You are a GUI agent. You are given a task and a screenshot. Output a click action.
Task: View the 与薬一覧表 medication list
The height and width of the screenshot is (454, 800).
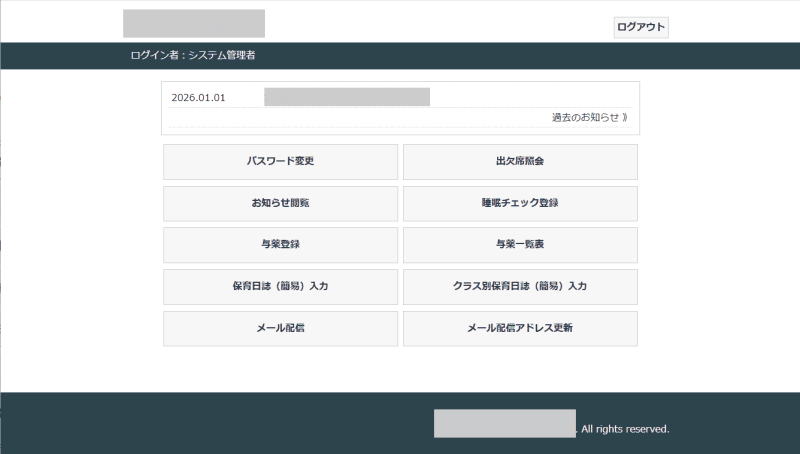[520, 244]
